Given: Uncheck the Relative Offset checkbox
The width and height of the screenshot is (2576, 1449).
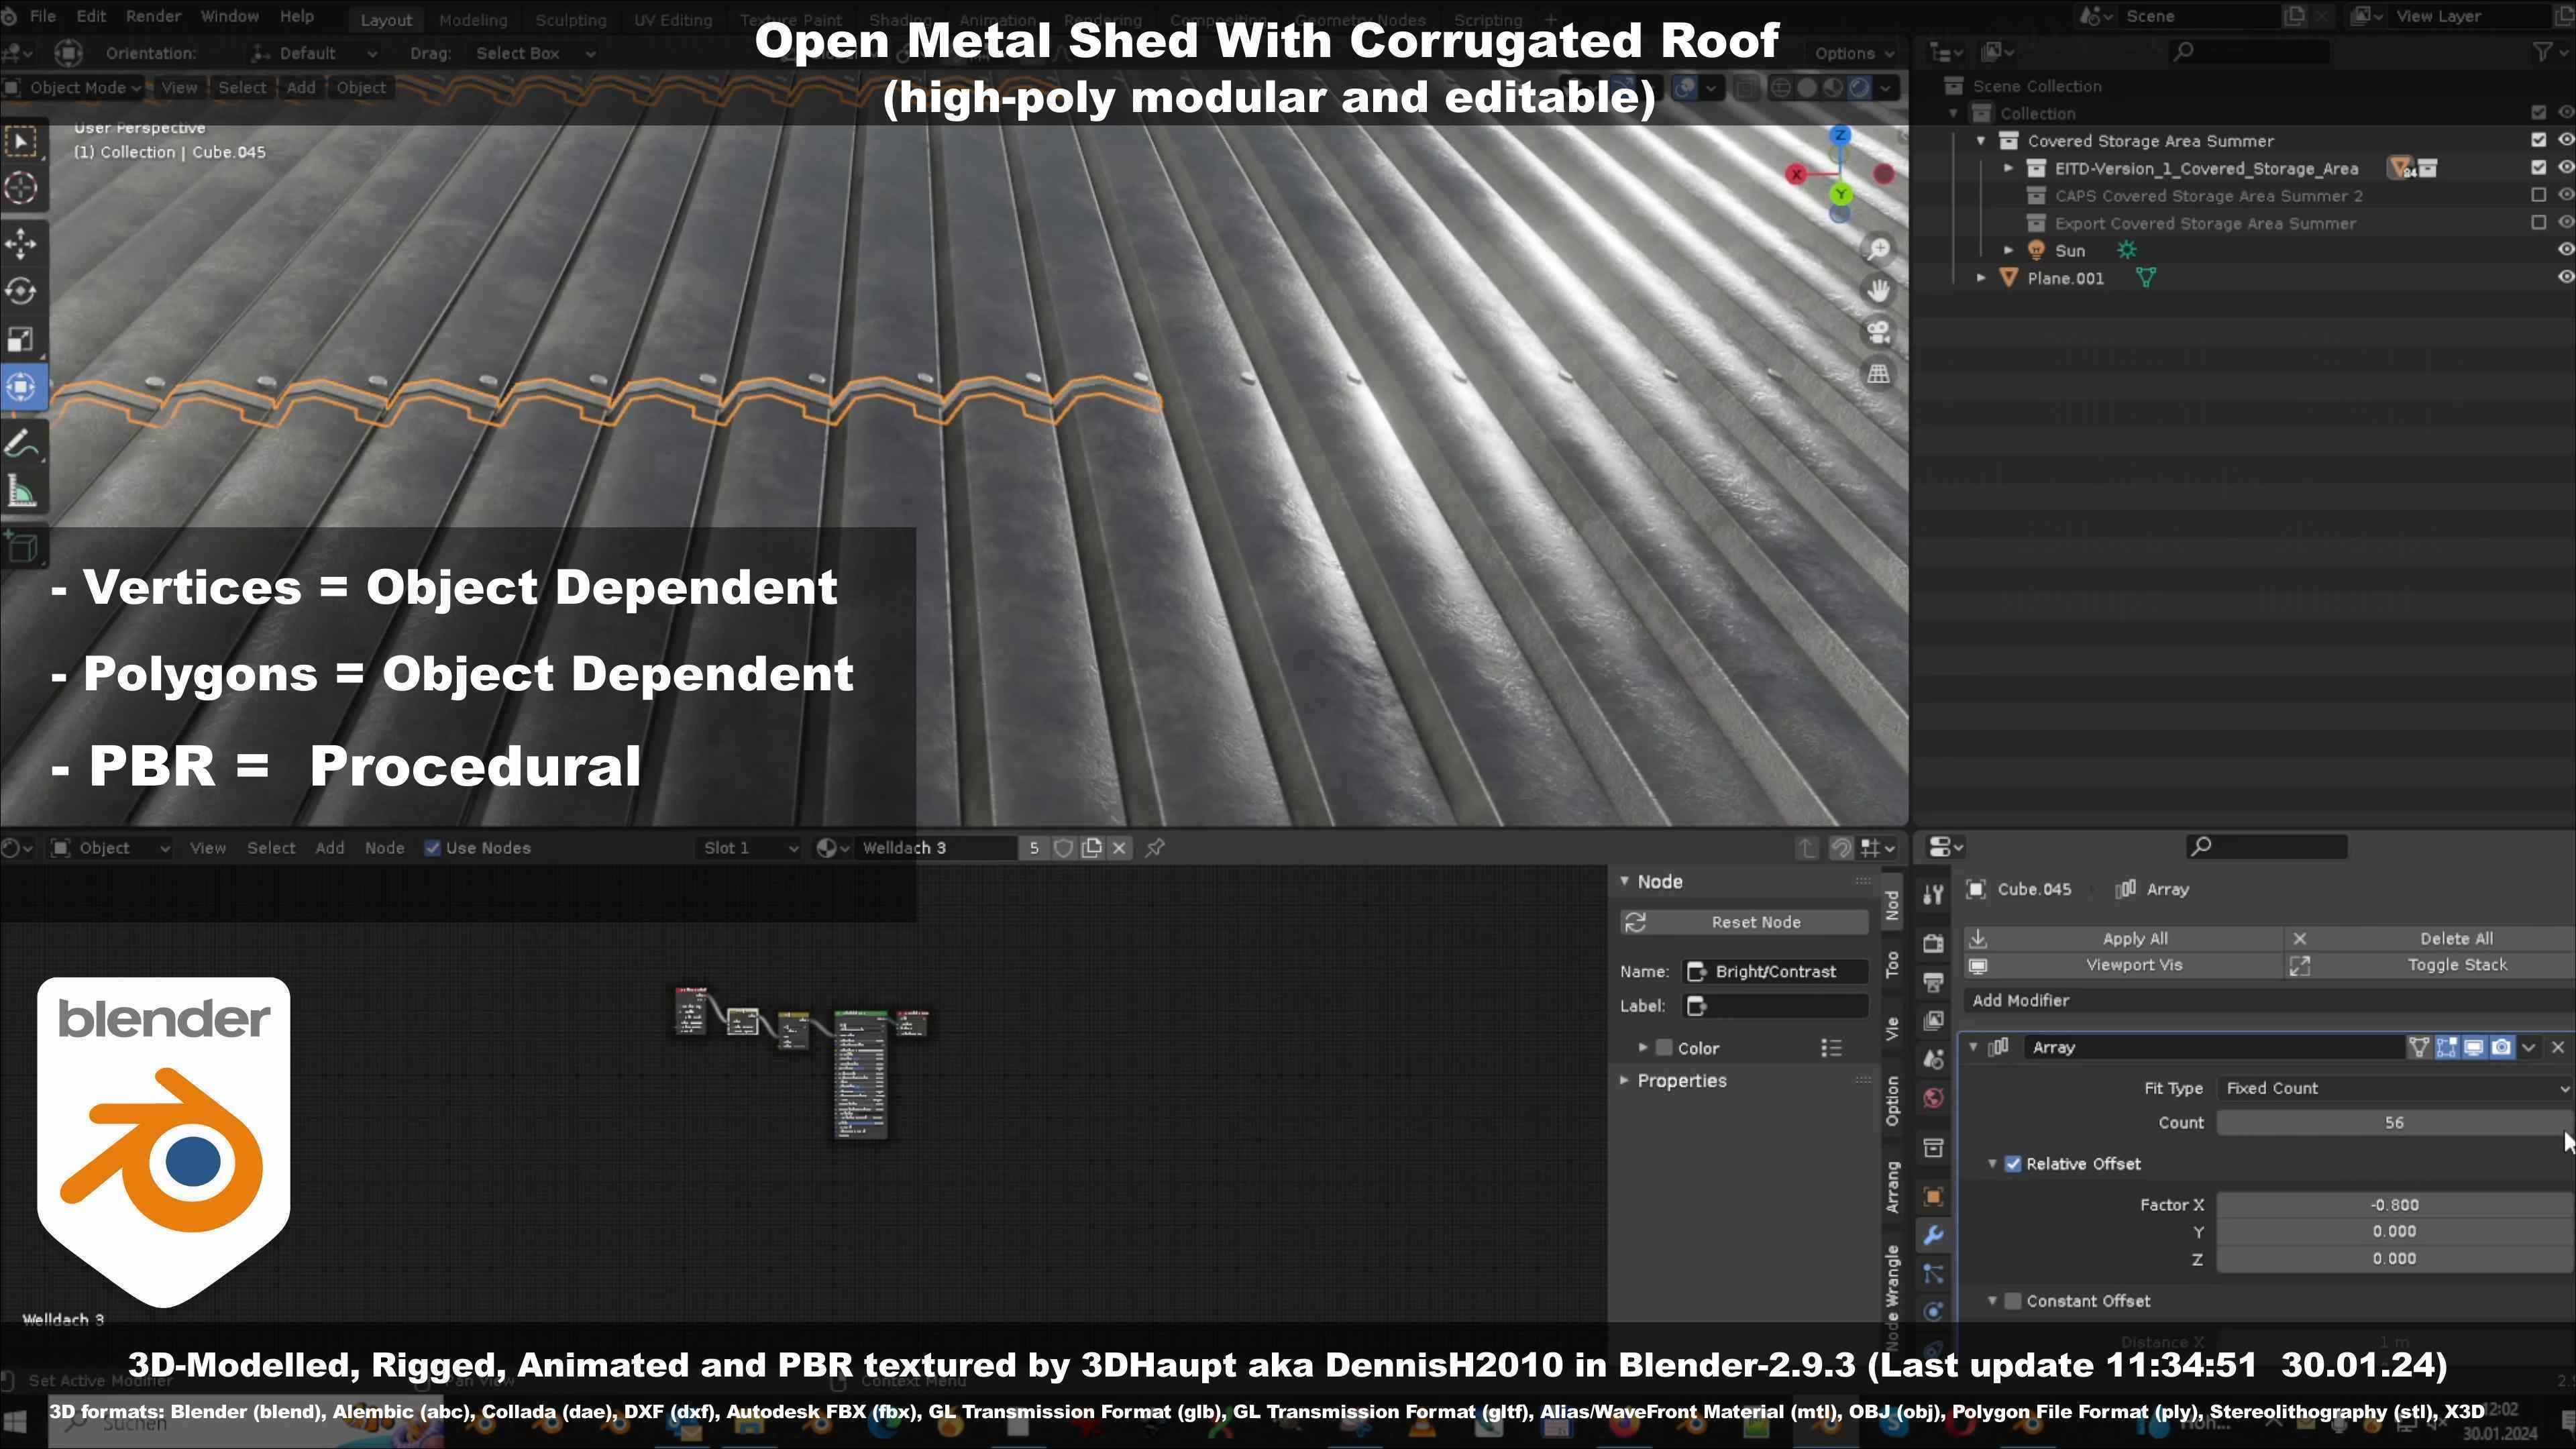Looking at the screenshot, I should (x=2013, y=1164).
